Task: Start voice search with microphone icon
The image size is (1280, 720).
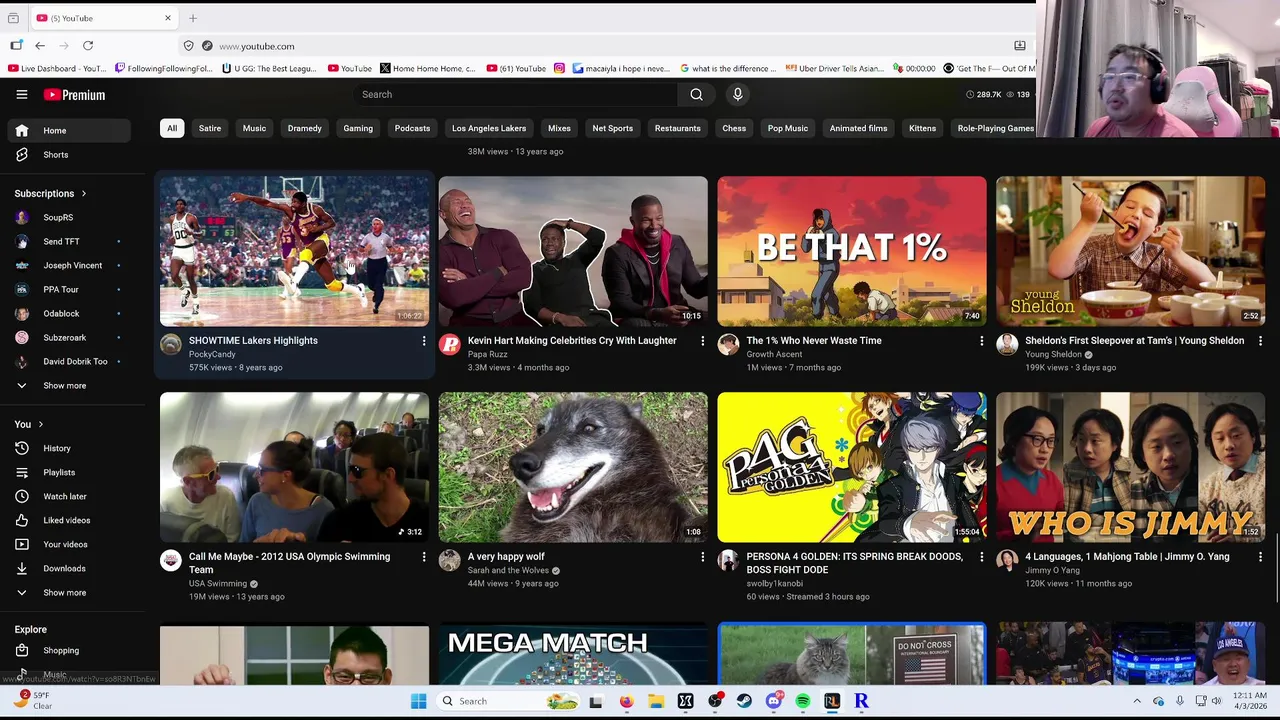Action: 737,94
